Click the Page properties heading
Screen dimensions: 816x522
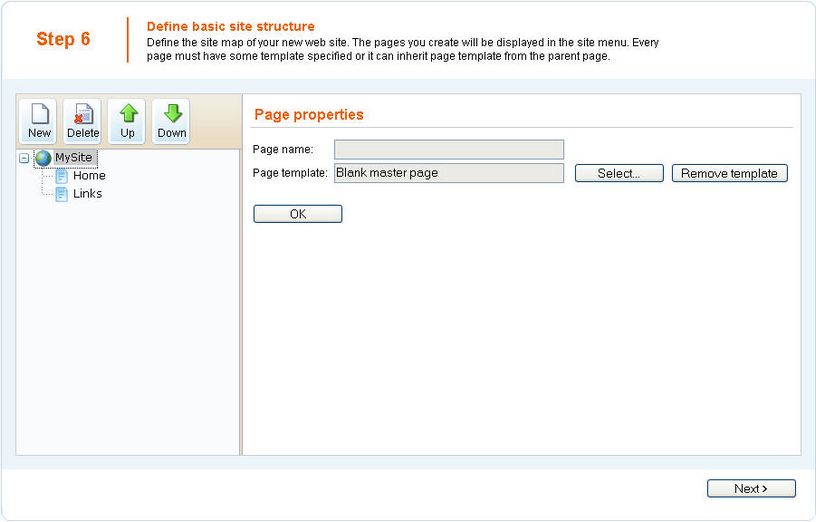point(309,114)
